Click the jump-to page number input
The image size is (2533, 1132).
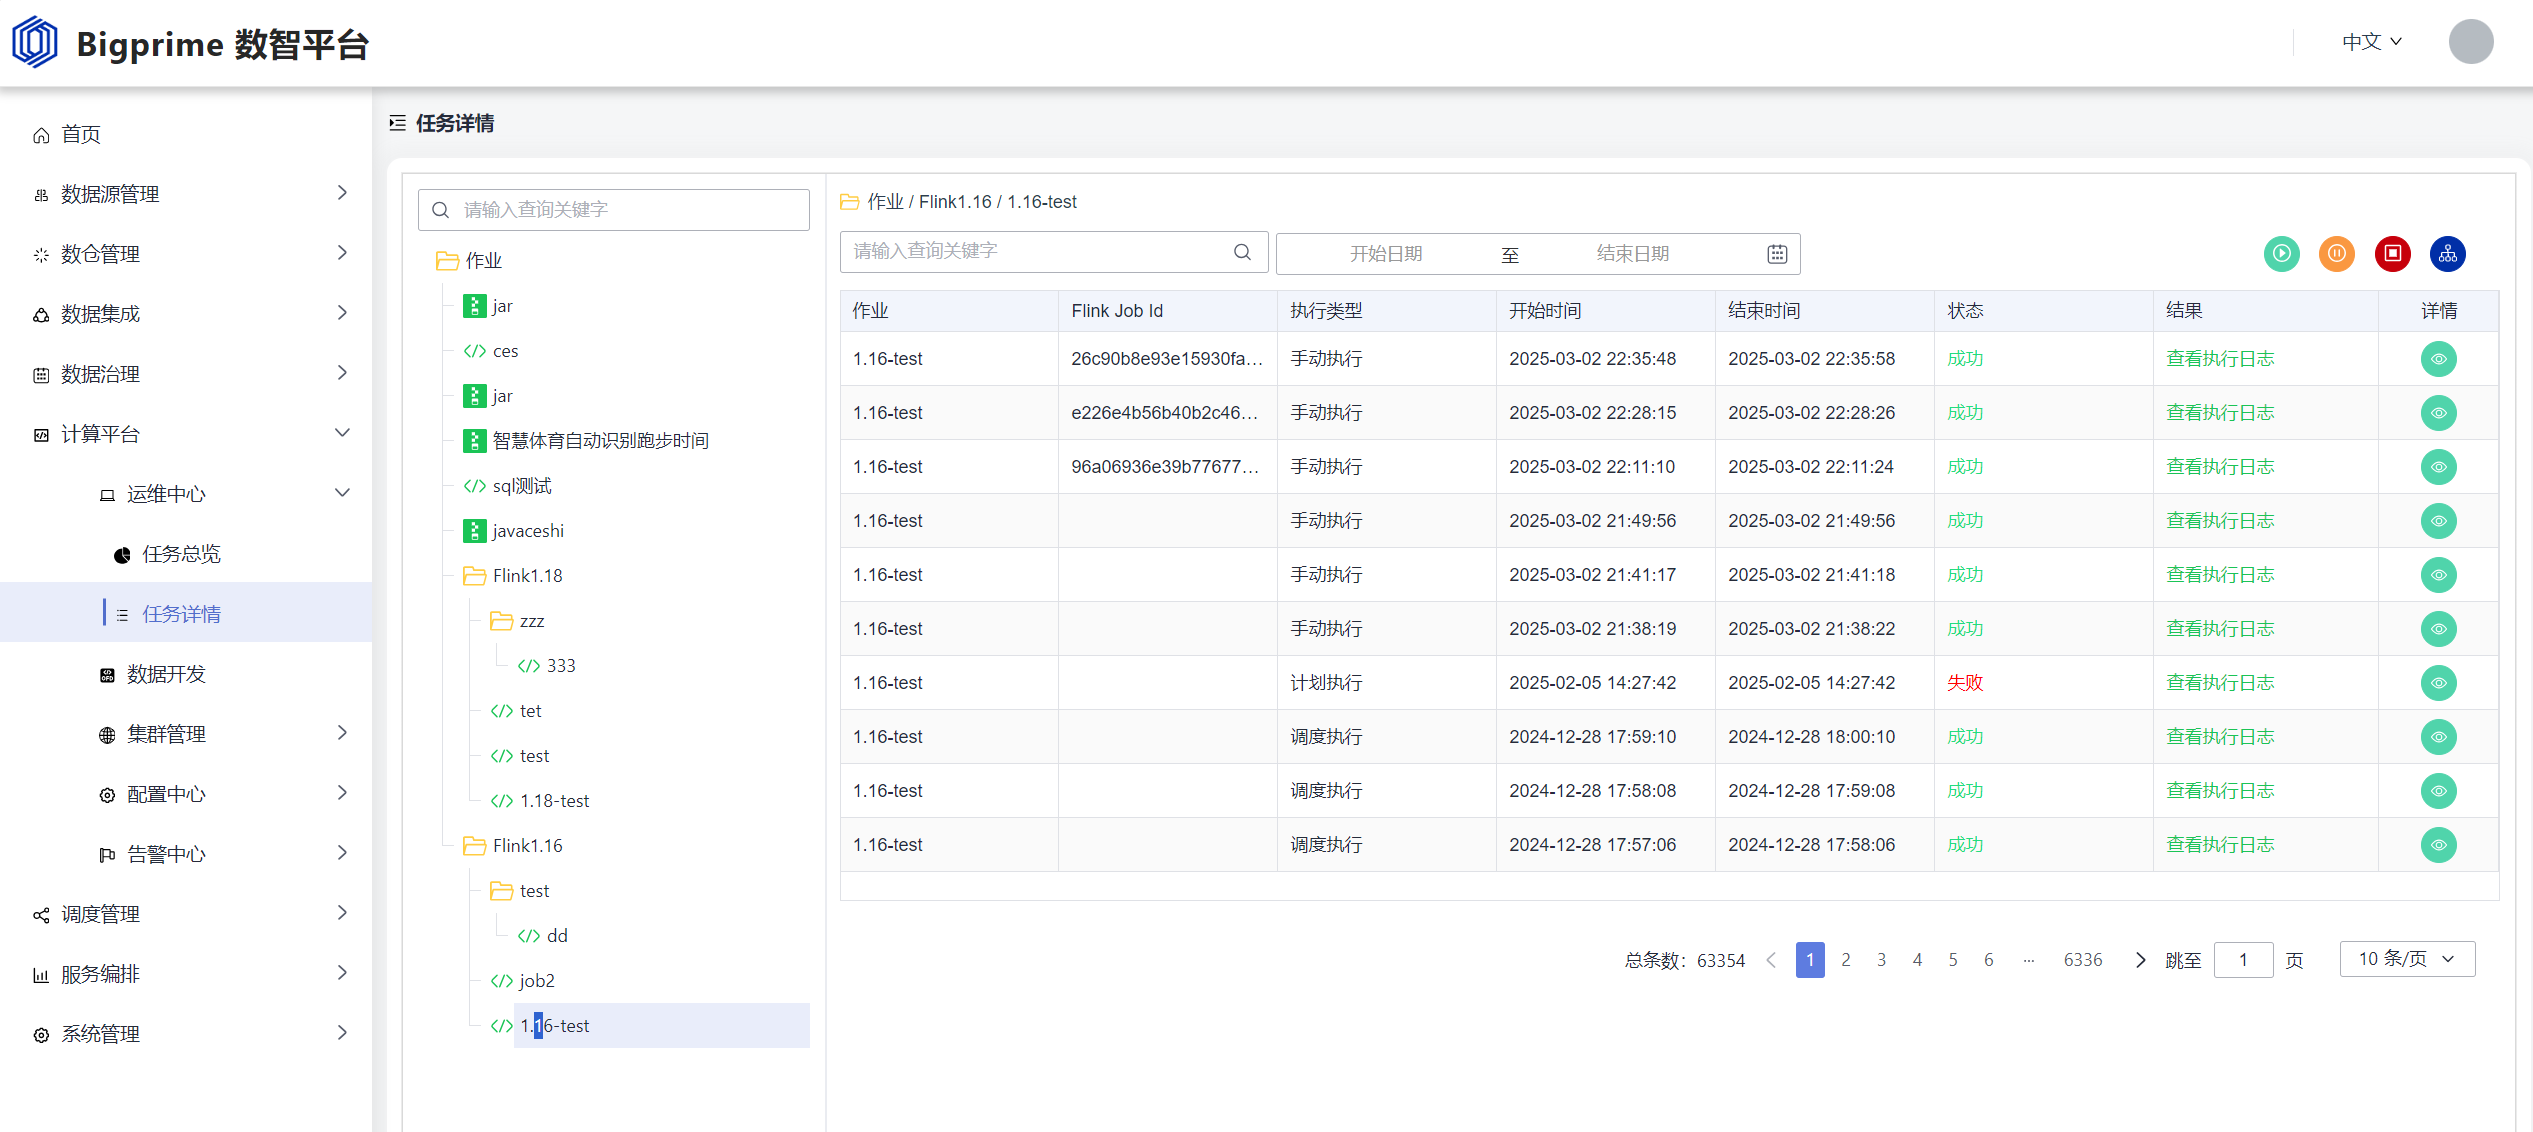pos(2243,960)
